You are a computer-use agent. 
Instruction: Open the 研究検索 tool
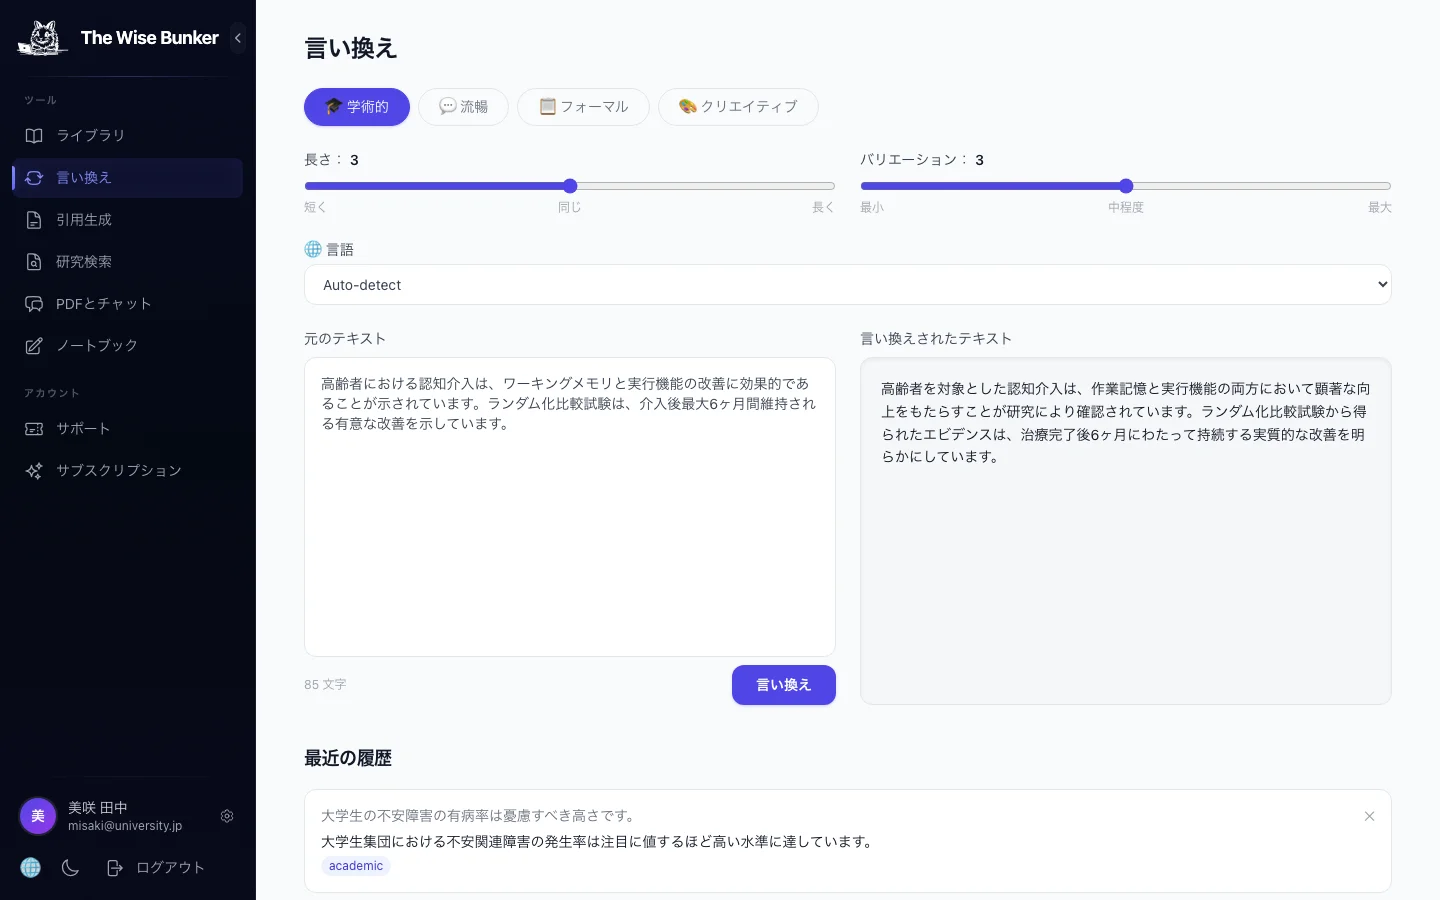[84, 261]
